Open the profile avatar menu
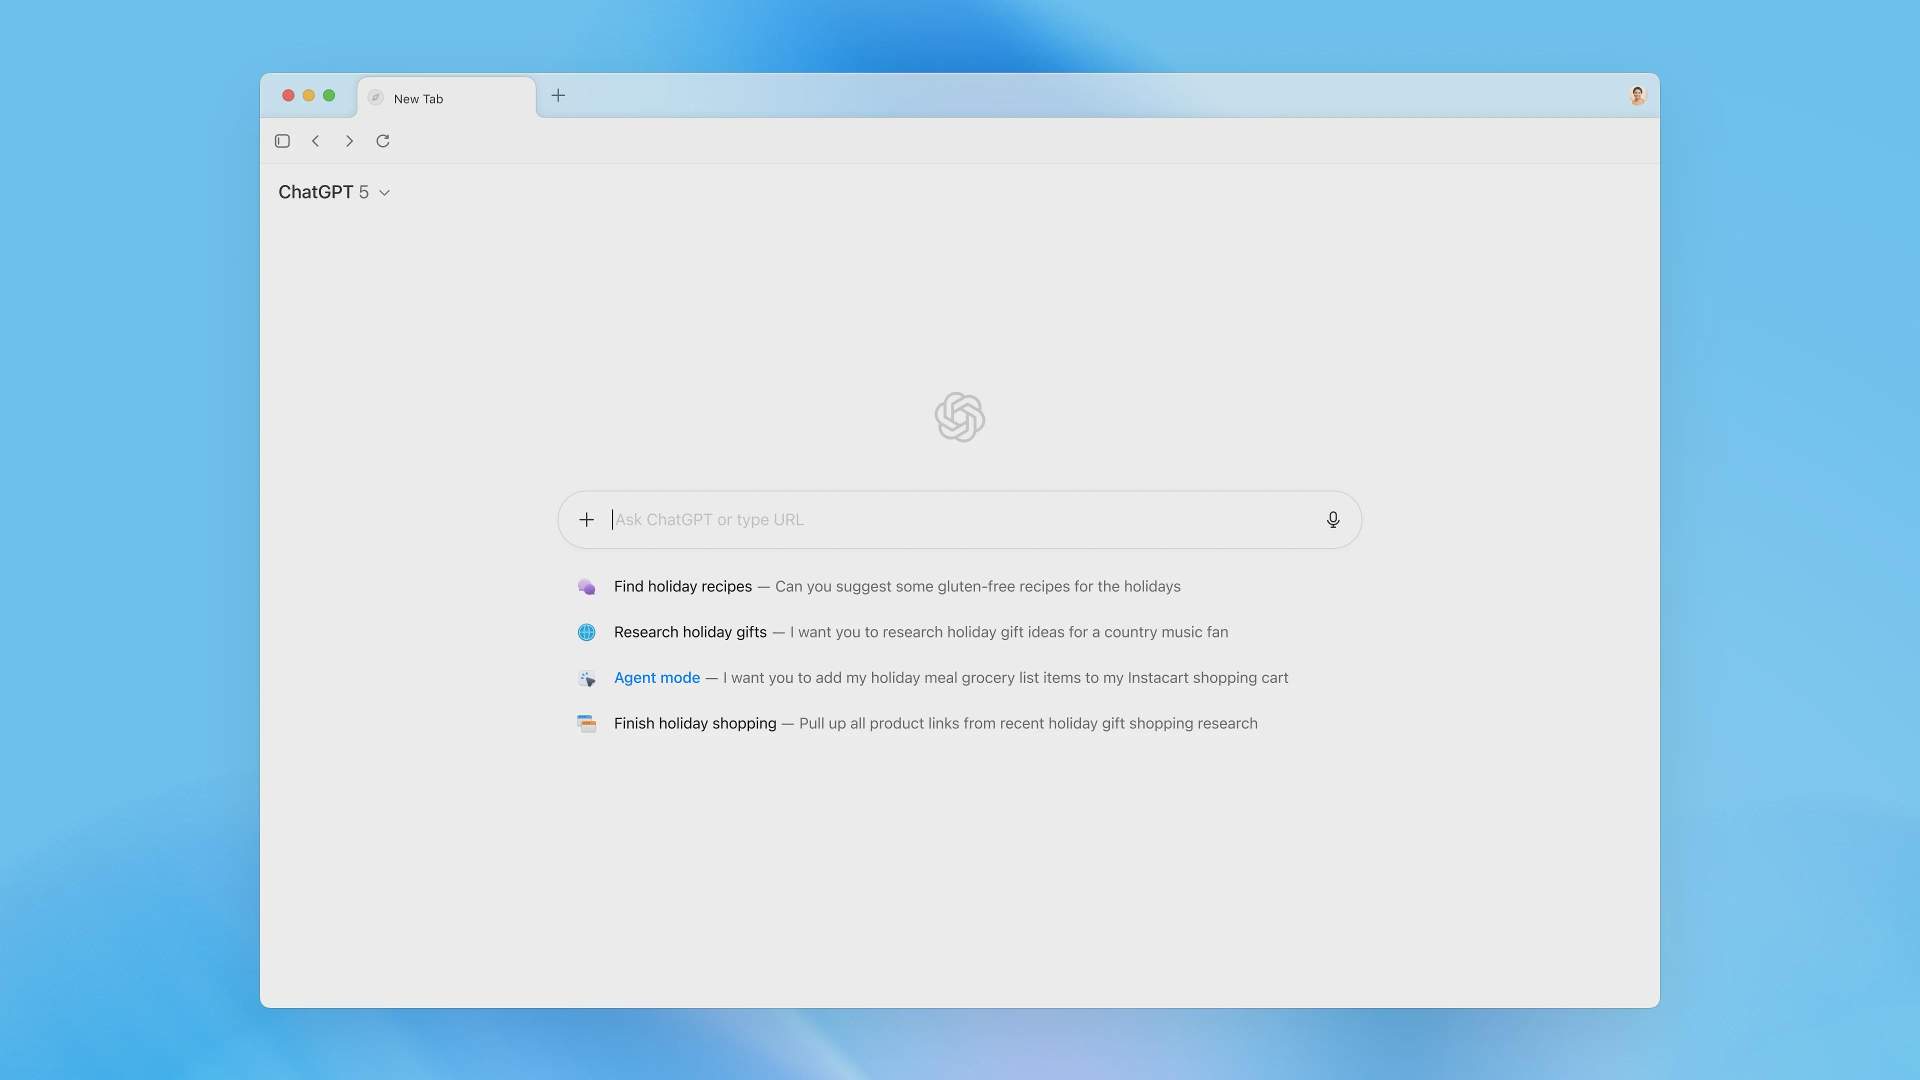This screenshot has width=1920, height=1080. (x=1637, y=96)
